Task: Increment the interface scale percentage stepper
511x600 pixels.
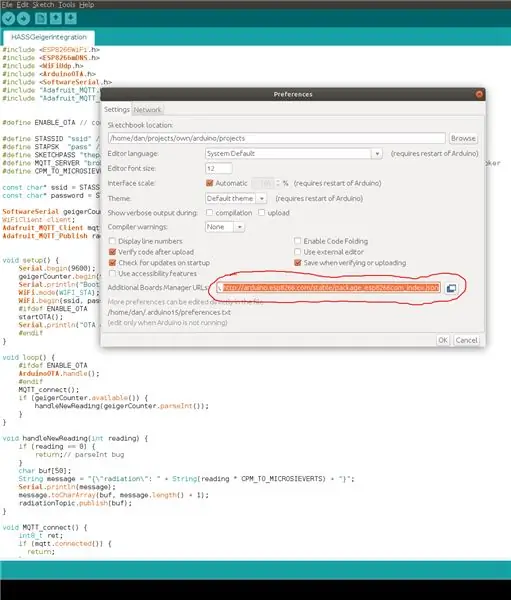Action: pyautogui.click(x=278, y=181)
